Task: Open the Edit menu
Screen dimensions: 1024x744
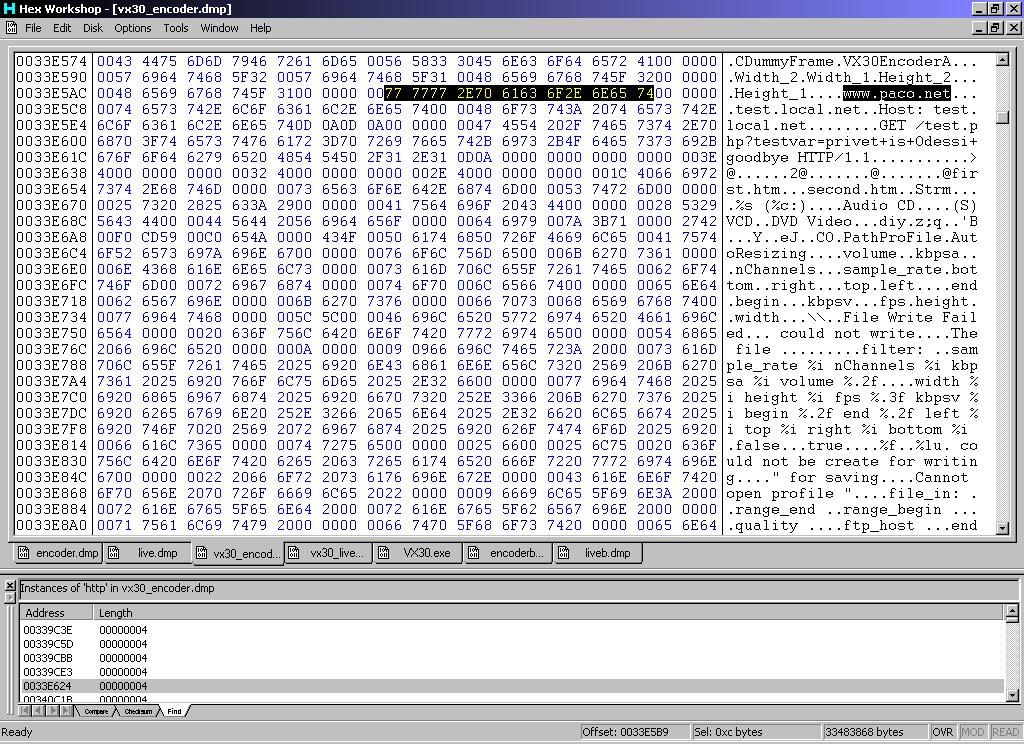Action: click(x=62, y=28)
